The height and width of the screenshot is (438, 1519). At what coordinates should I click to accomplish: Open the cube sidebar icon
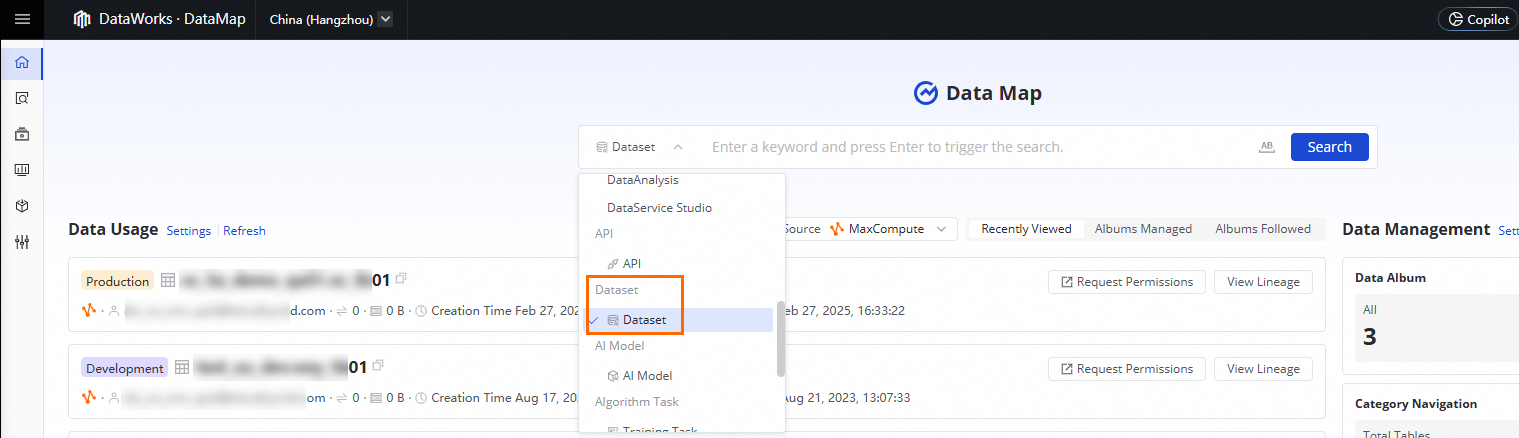click(x=22, y=205)
